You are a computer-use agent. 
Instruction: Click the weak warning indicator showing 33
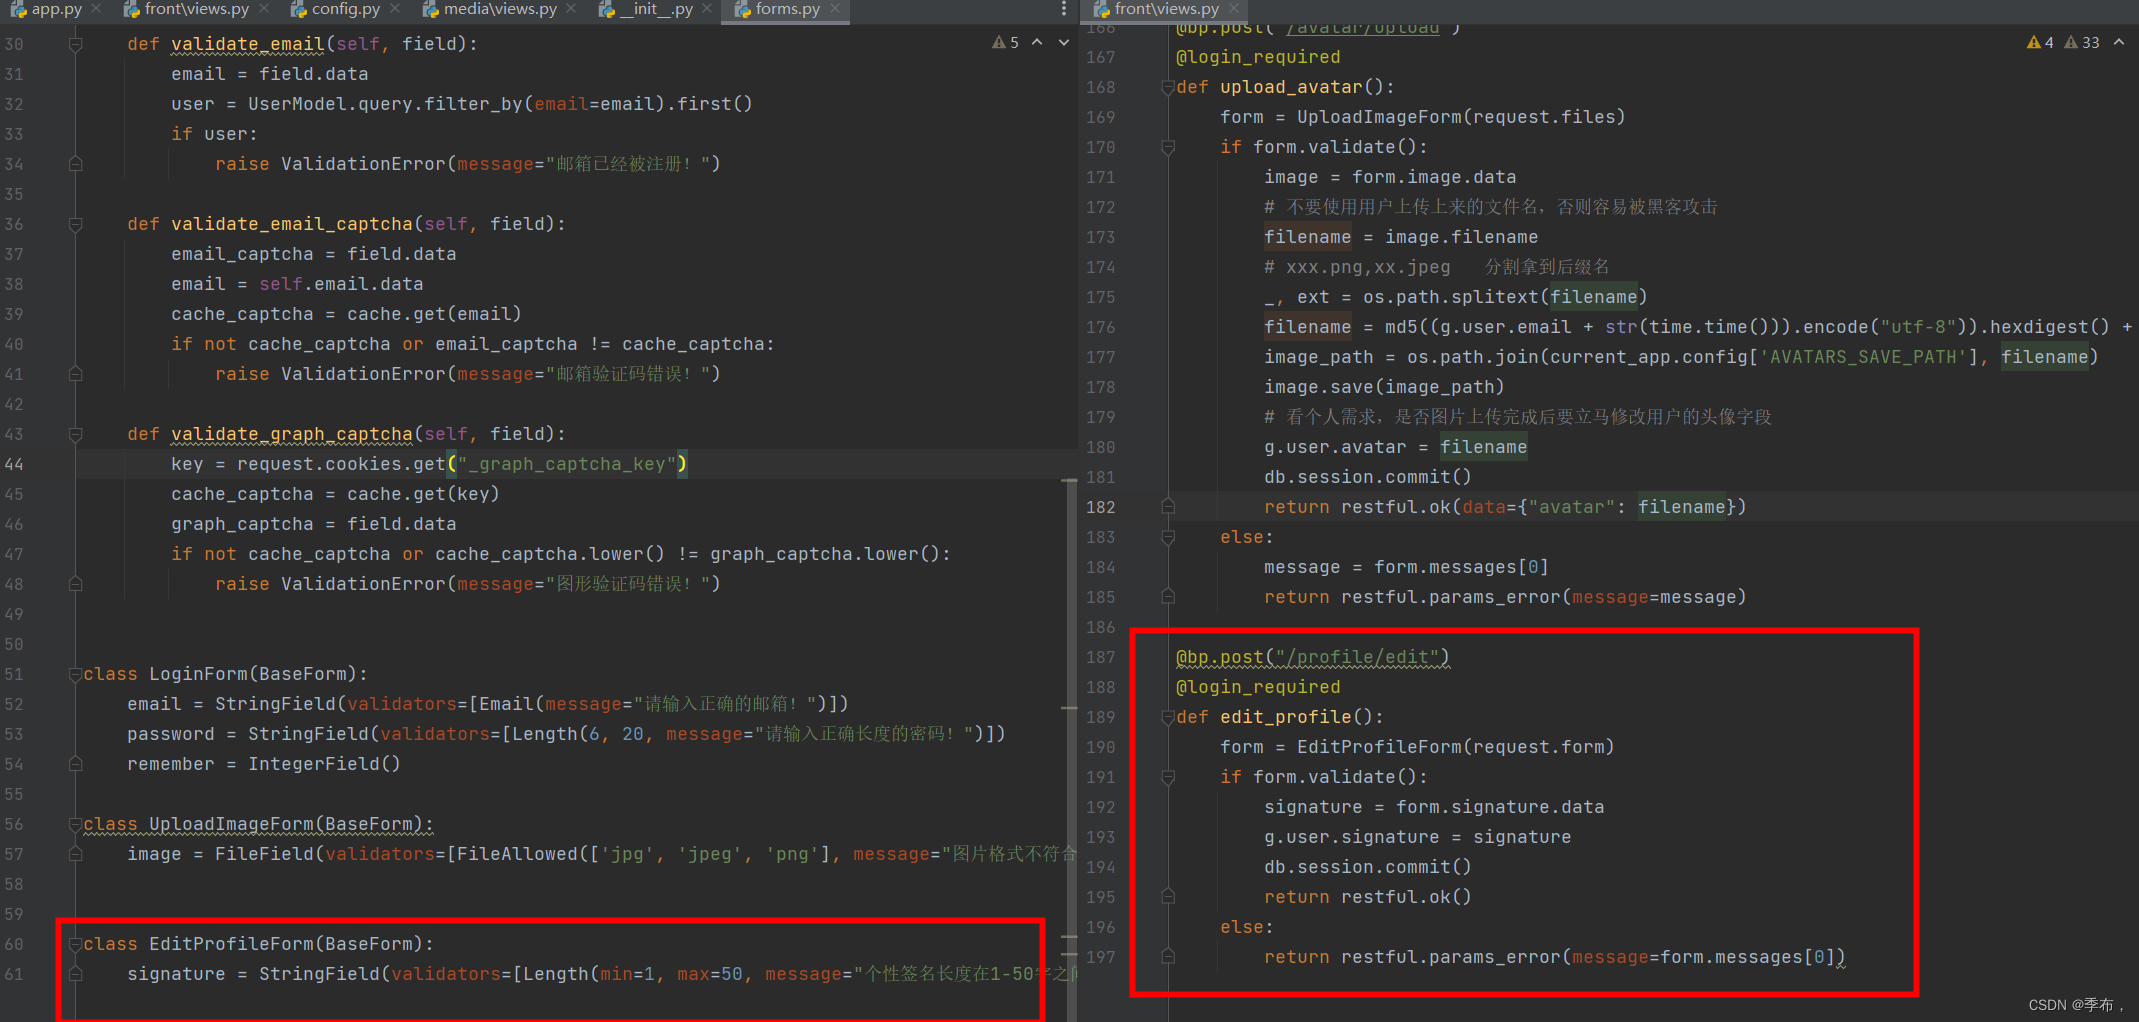2082,43
